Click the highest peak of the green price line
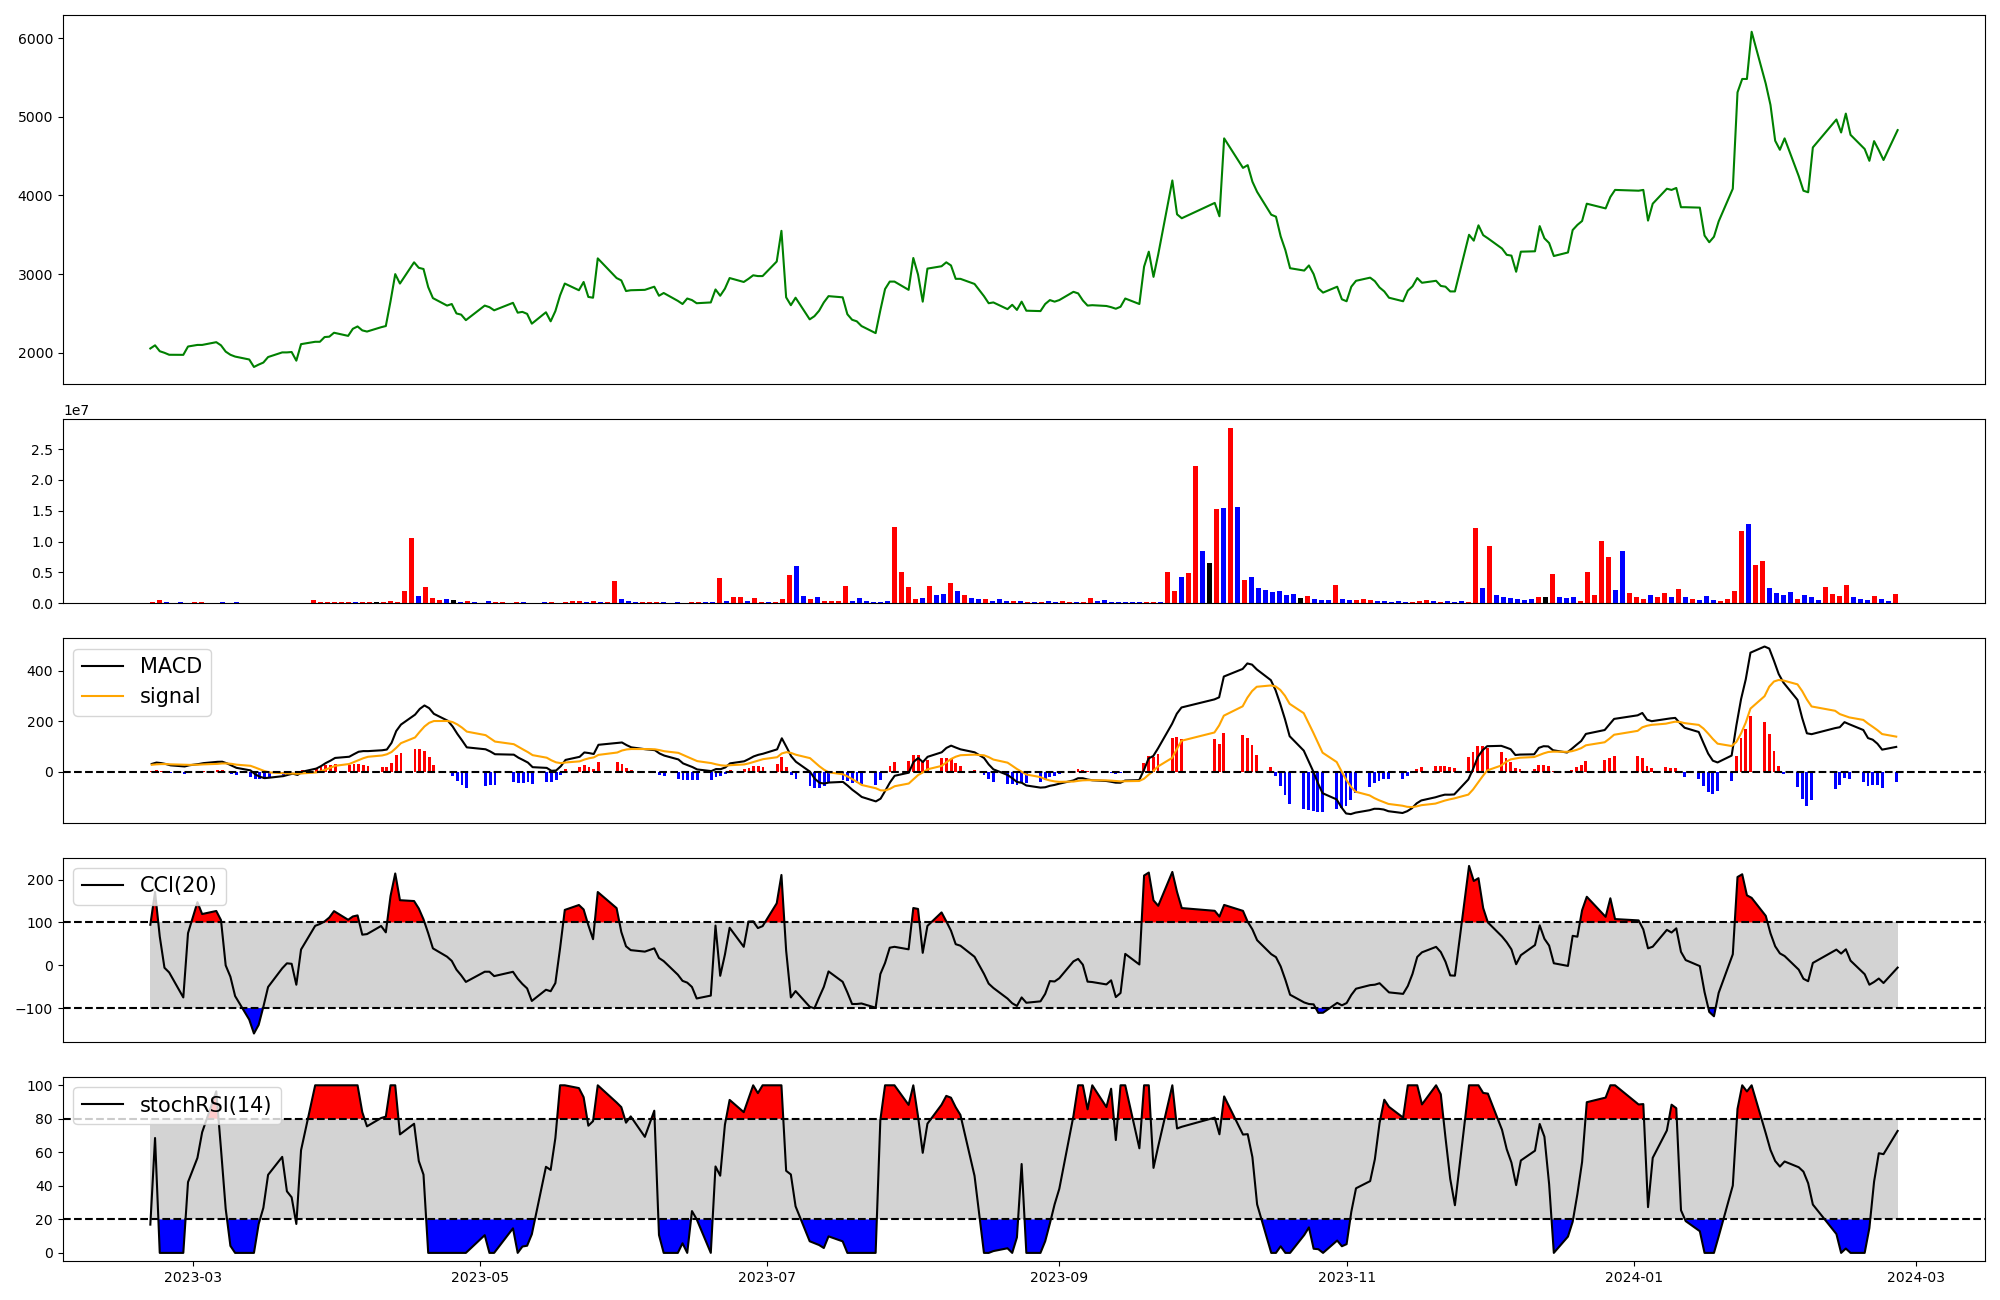The width and height of the screenshot is (2000, 1300). point(1751,33)
